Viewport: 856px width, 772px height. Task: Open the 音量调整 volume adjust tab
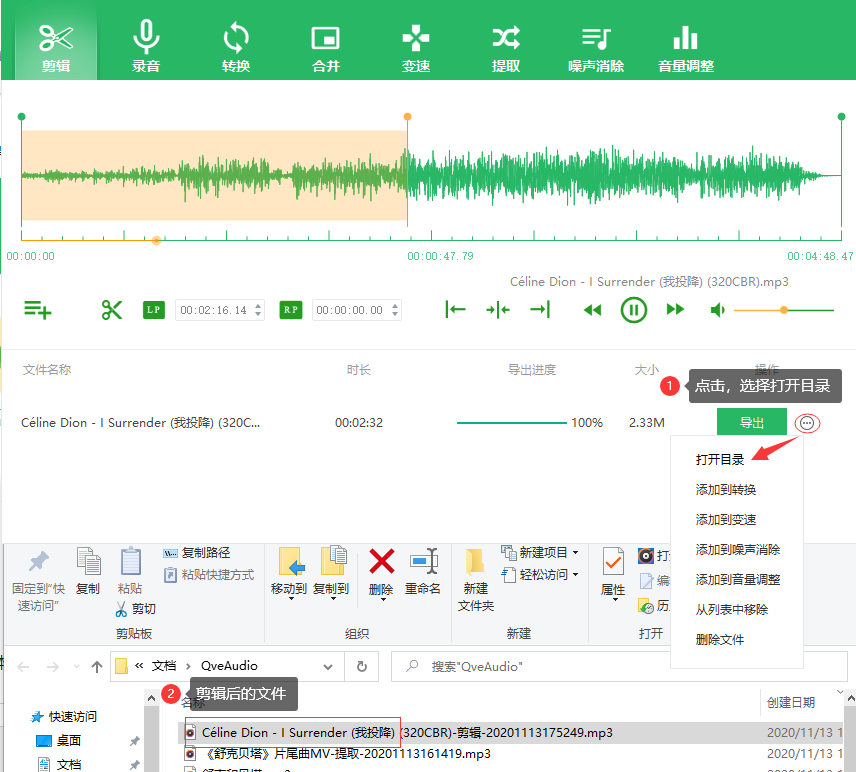[x=686, y=47]
